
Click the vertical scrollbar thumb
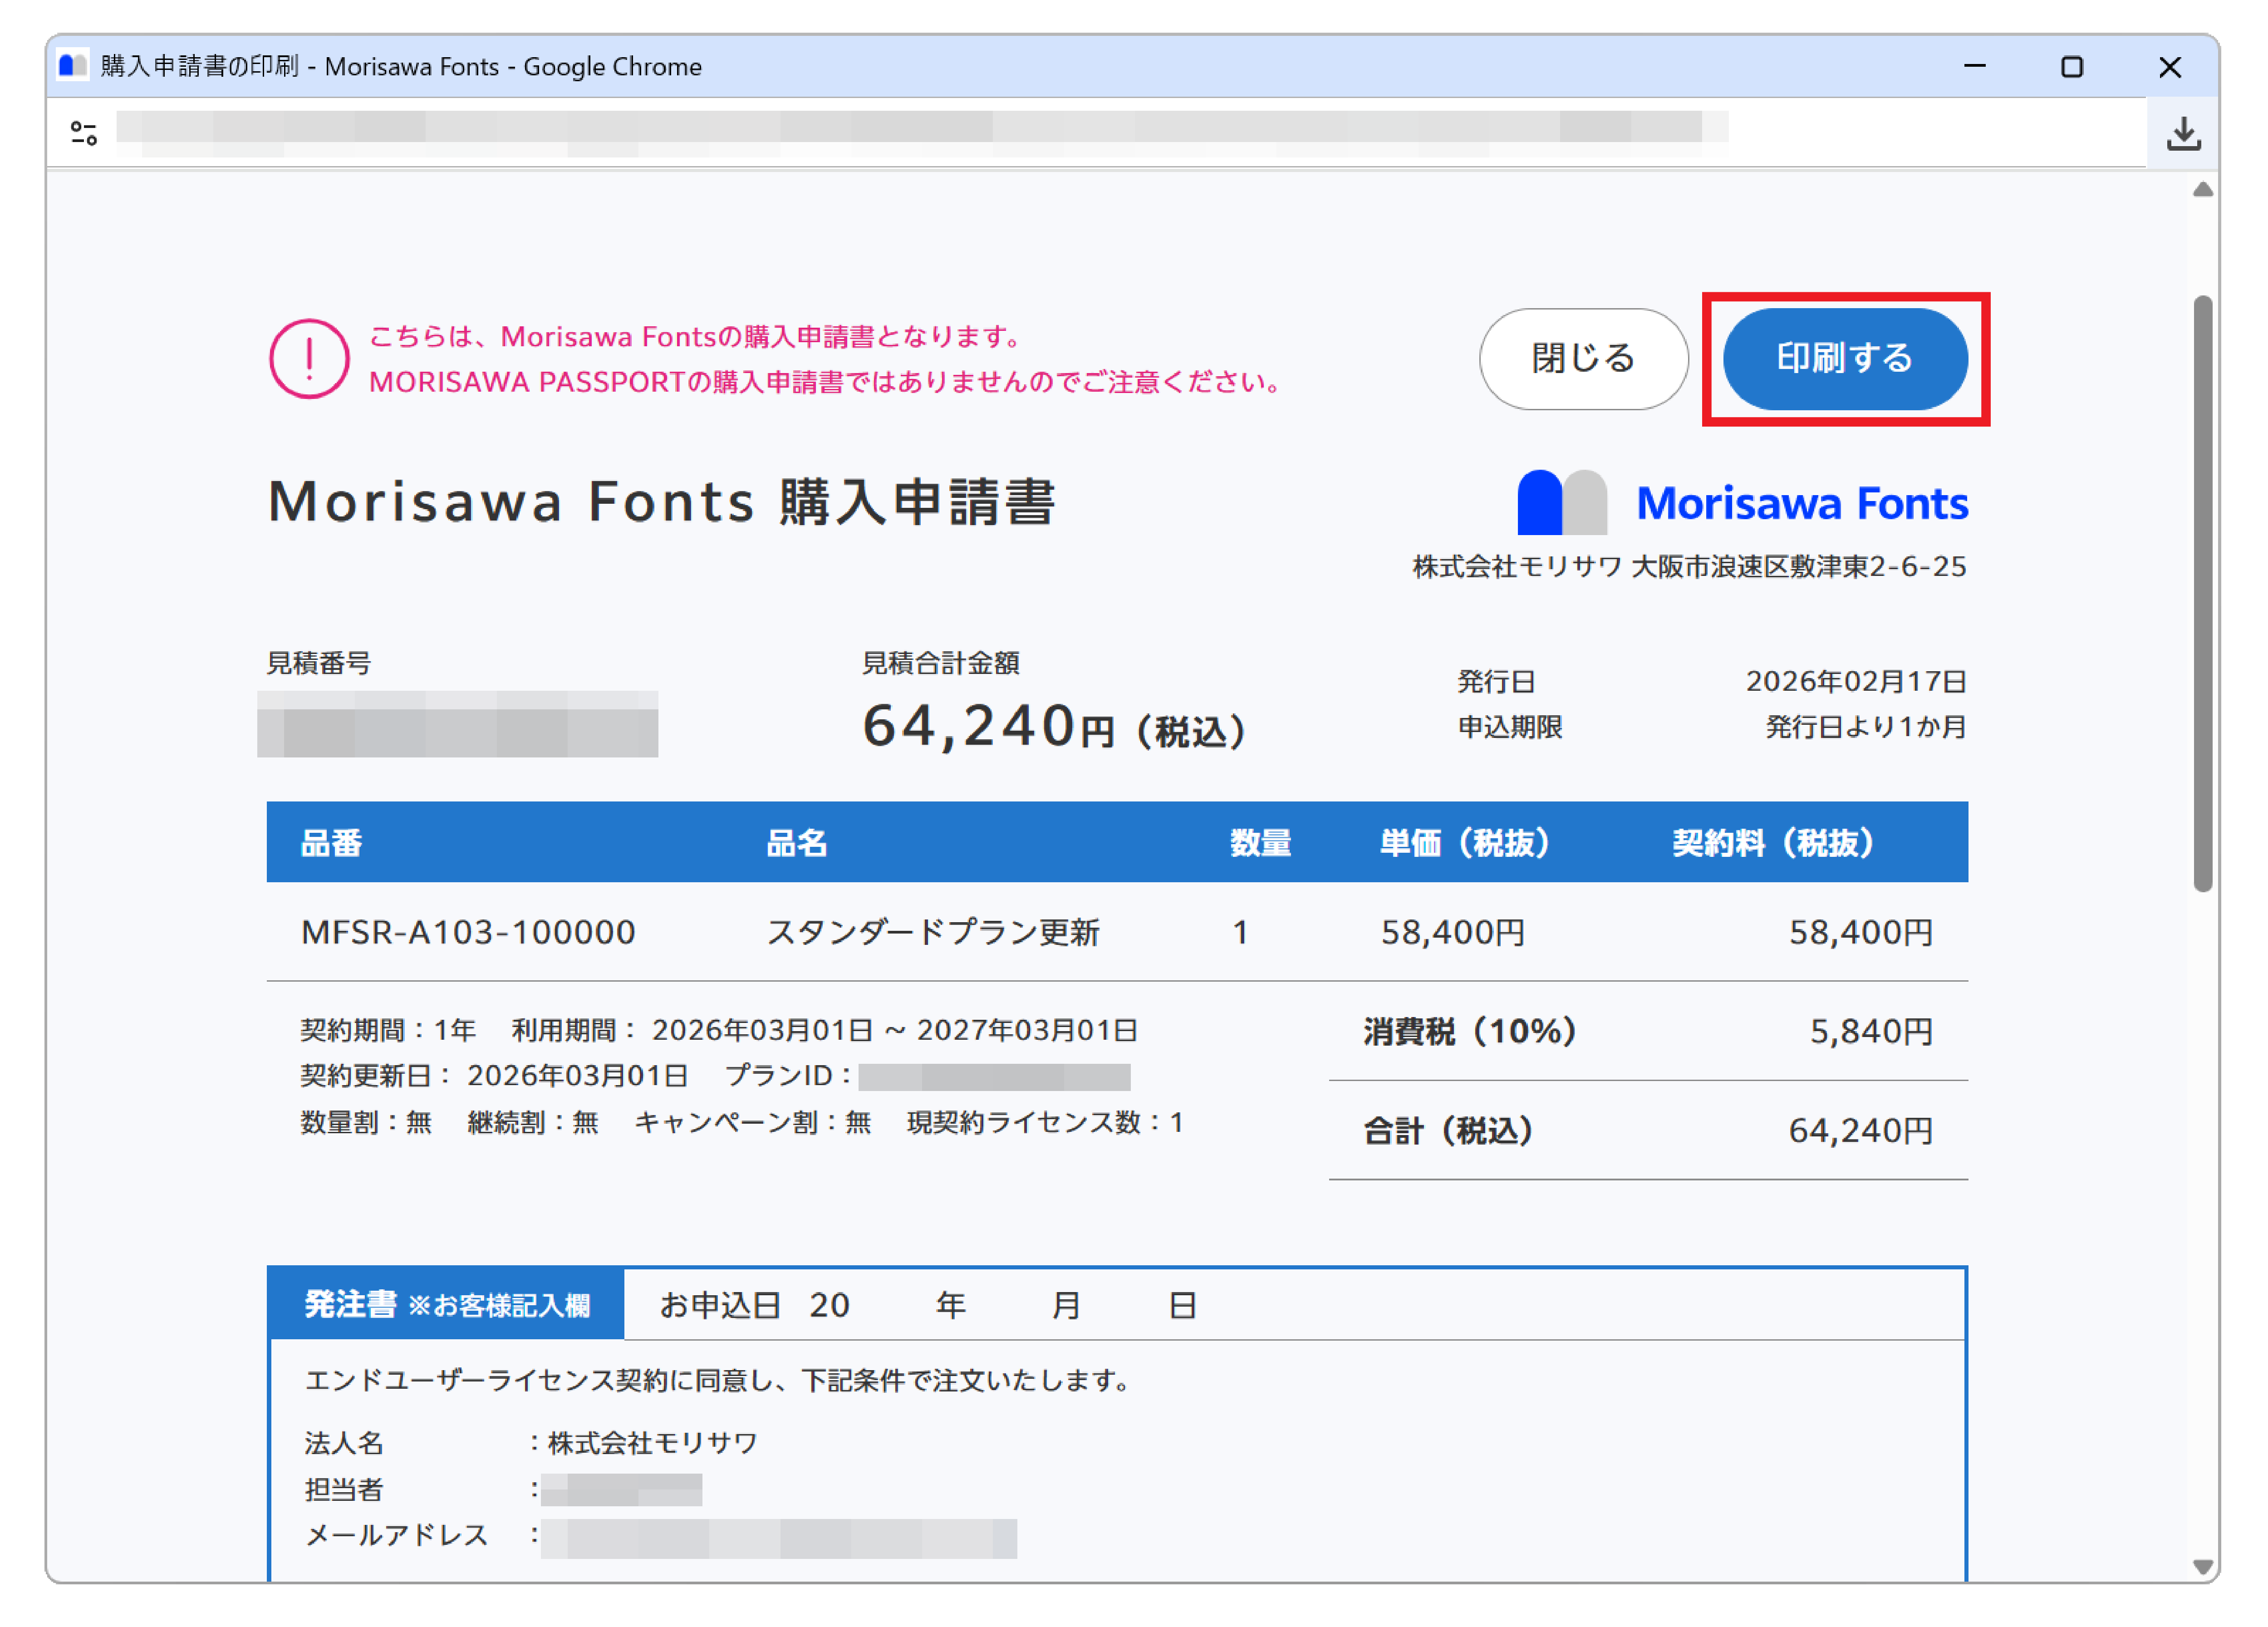point(2202,593)
